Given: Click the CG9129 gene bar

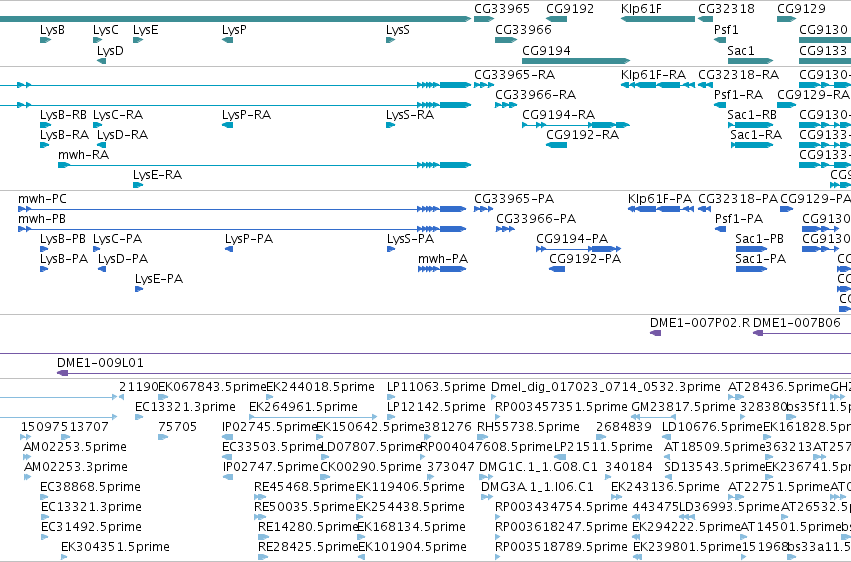Looking at the screenshot, I should coord(786,19).
